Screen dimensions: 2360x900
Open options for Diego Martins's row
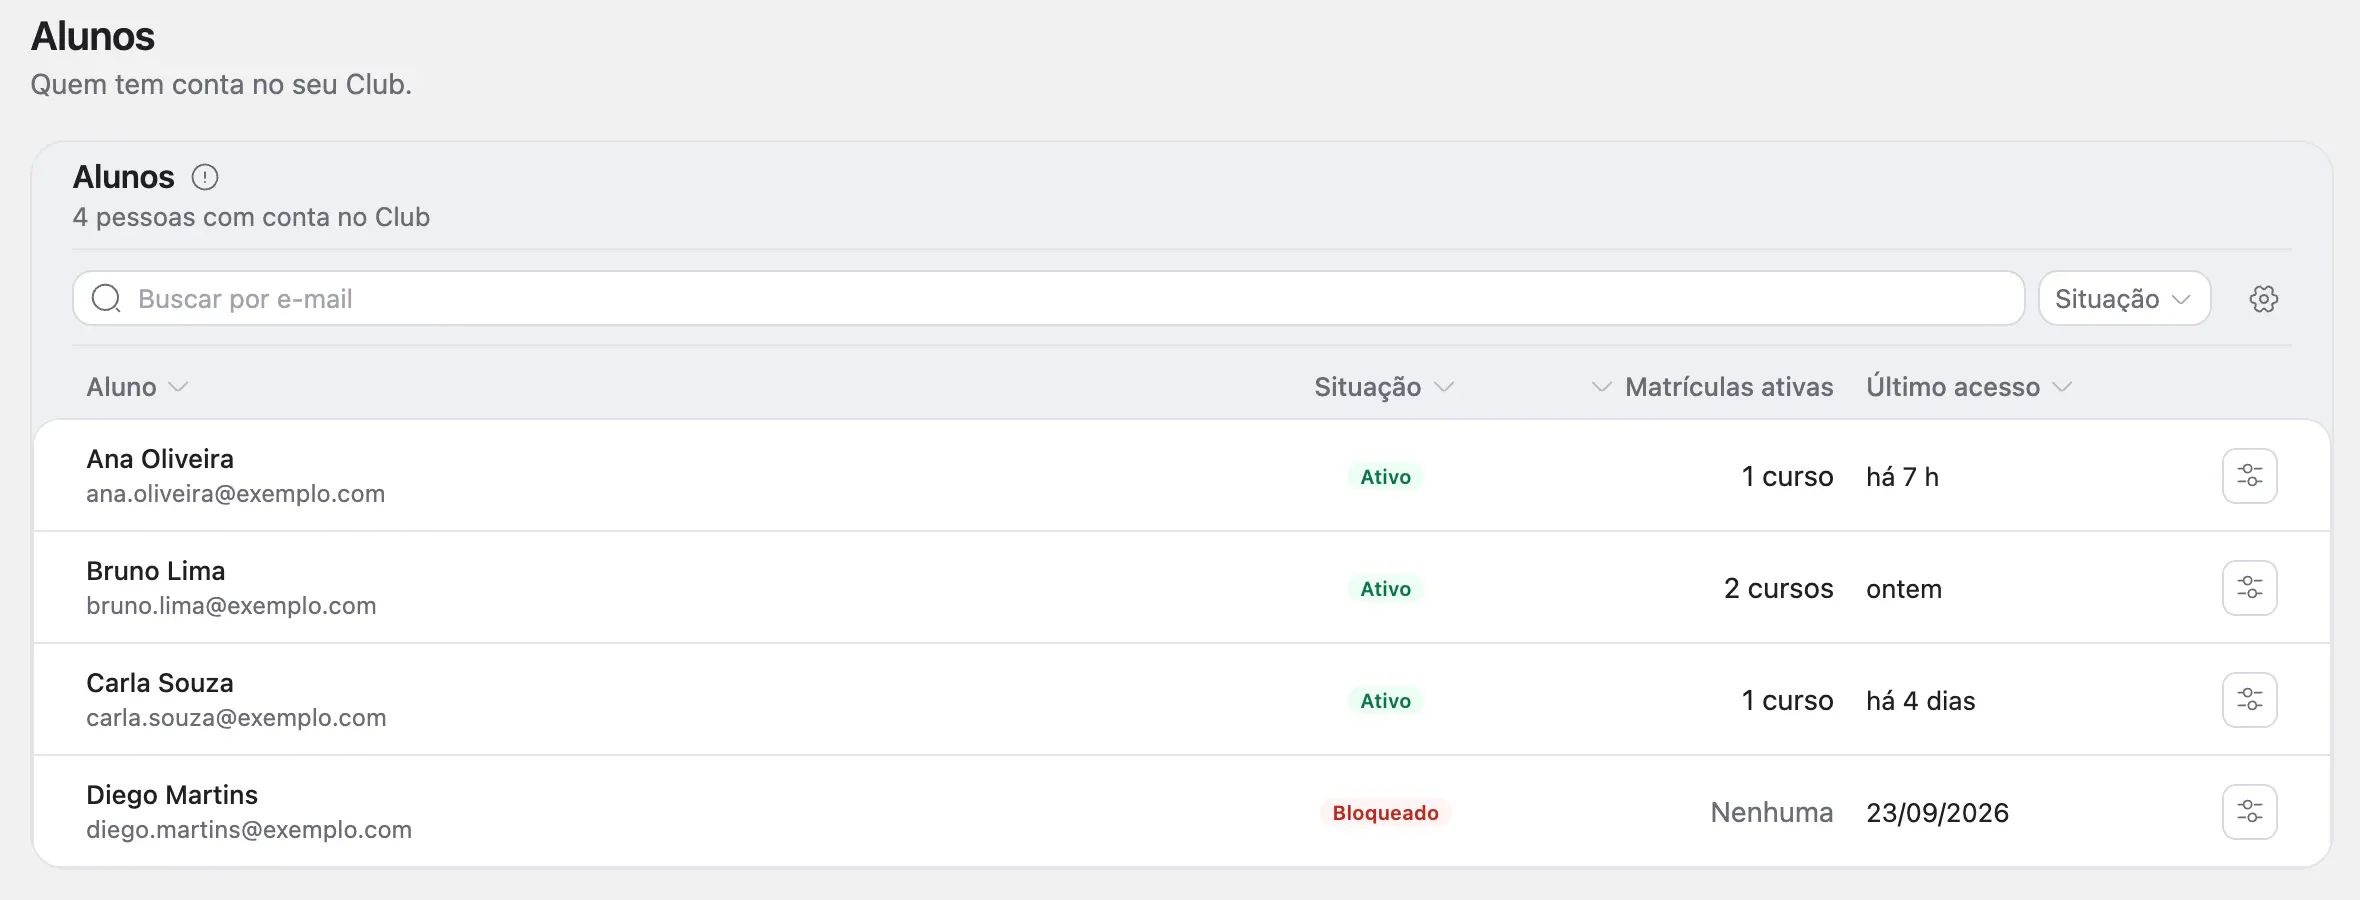click(x=2250, y=812)
